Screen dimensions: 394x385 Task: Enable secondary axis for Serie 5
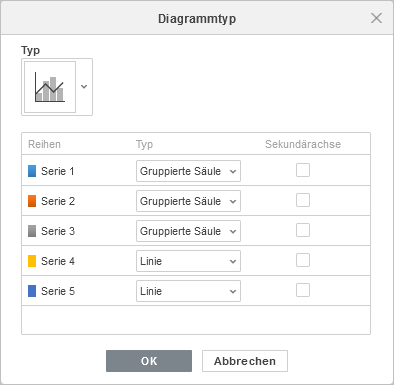click(303, 290)
